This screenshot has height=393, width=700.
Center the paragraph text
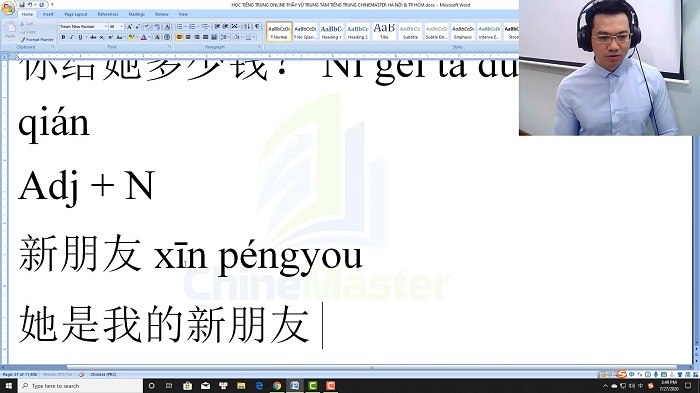pyautogui.click(x=188, y=37)
